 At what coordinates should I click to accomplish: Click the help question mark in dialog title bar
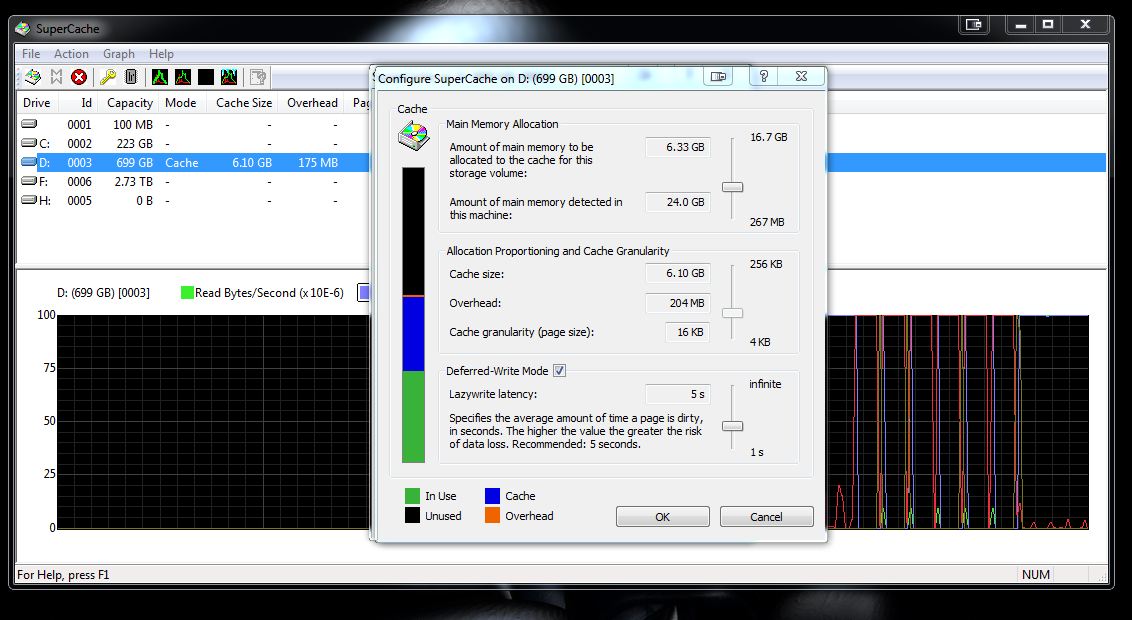763,77
